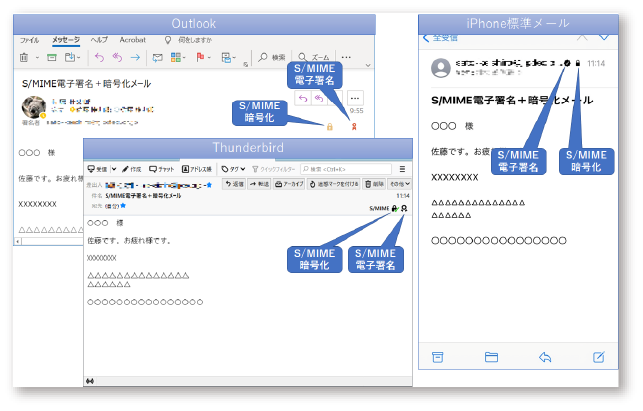Click the 削除 delete button in Thunderbird
The height and width of the screenshot is (411, 643).
coord(374,184)
